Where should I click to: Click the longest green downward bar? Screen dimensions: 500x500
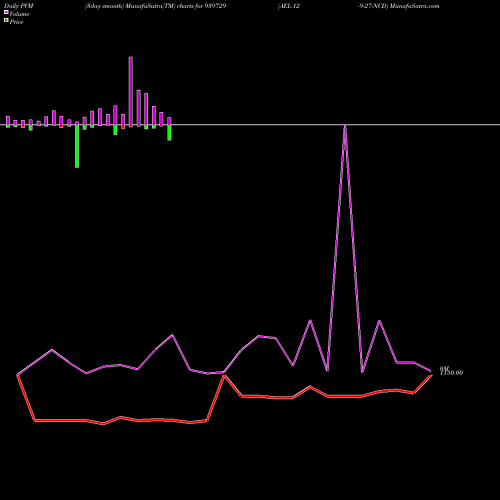click(77, 145)
